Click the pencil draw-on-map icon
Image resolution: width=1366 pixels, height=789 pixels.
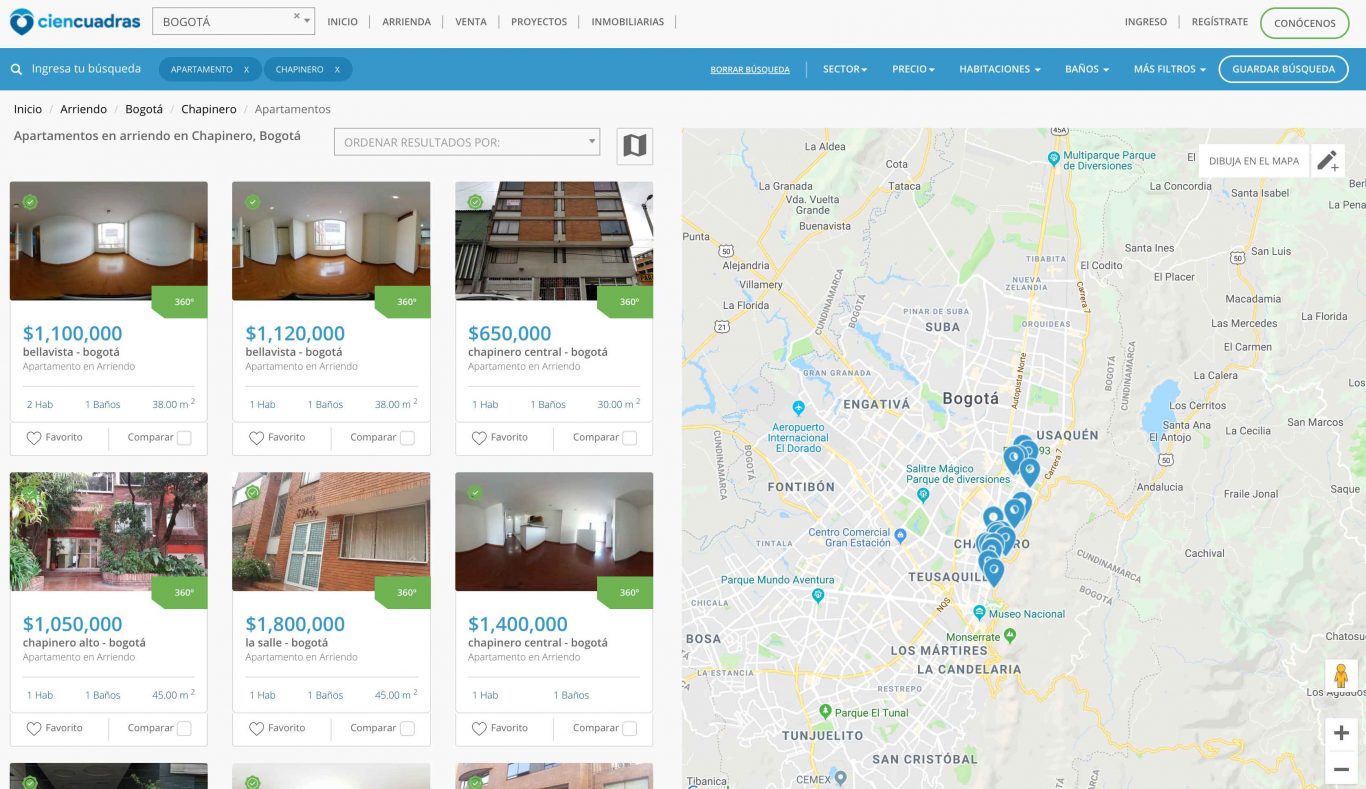[x=1327, y=161]
